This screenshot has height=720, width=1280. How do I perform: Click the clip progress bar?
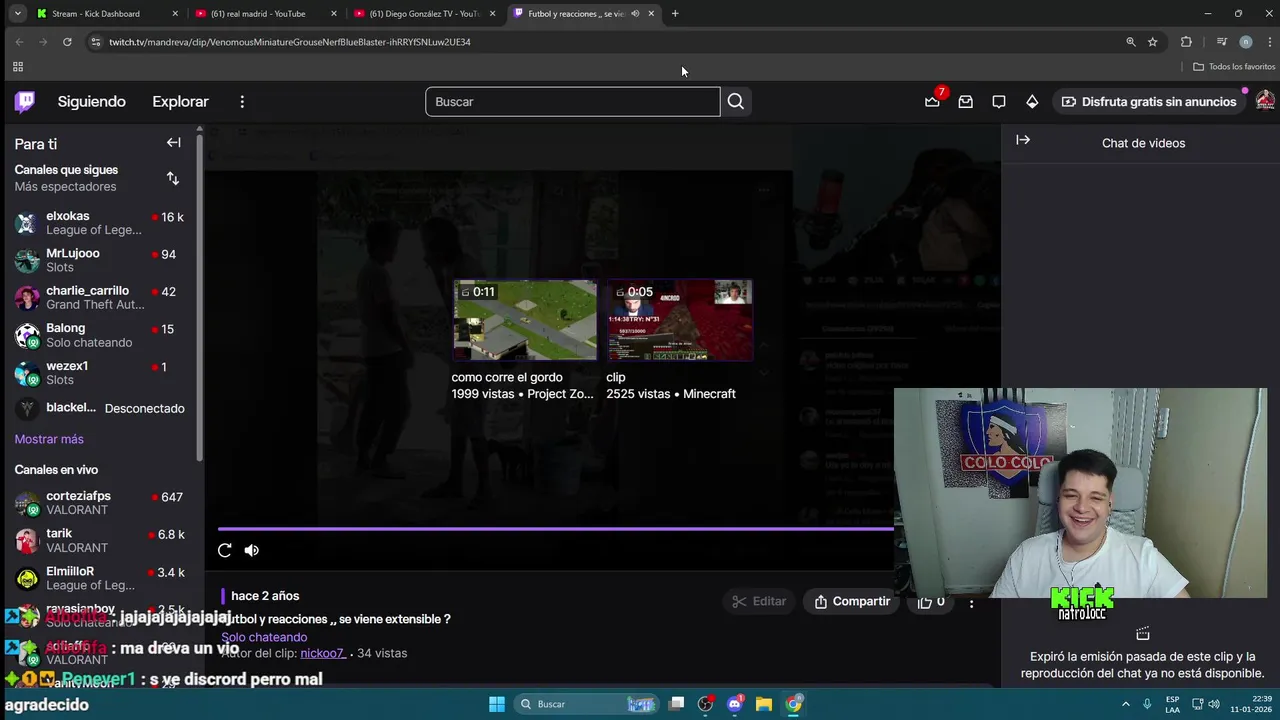click(556, 529)
